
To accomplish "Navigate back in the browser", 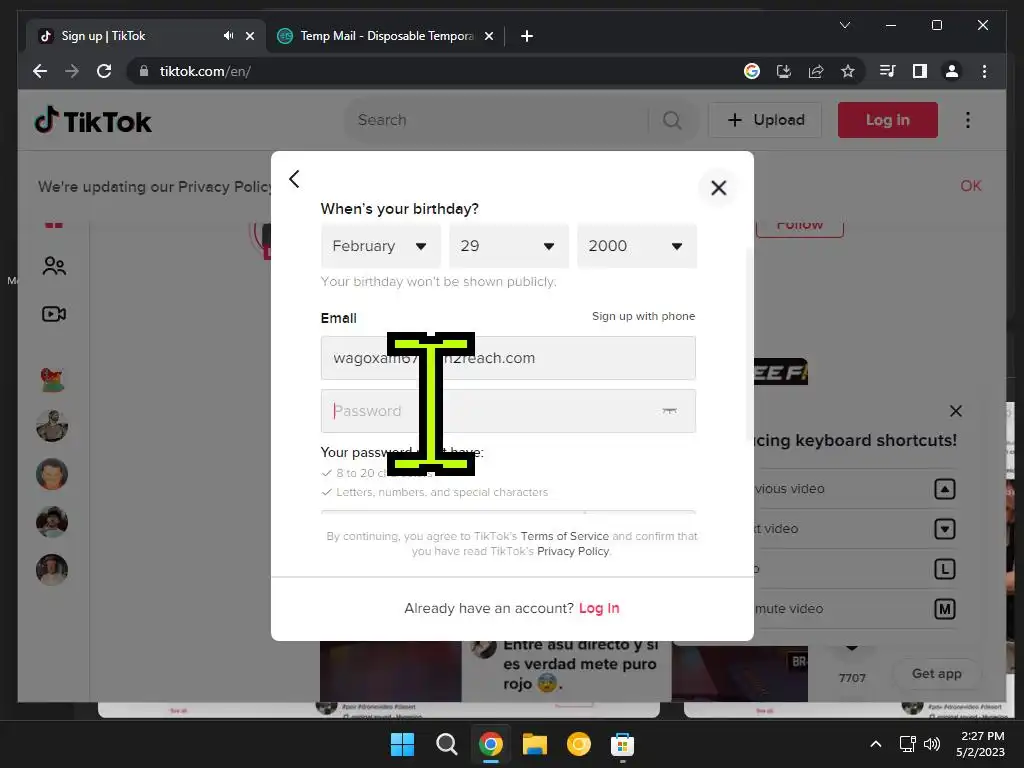I will coord(40,71).
